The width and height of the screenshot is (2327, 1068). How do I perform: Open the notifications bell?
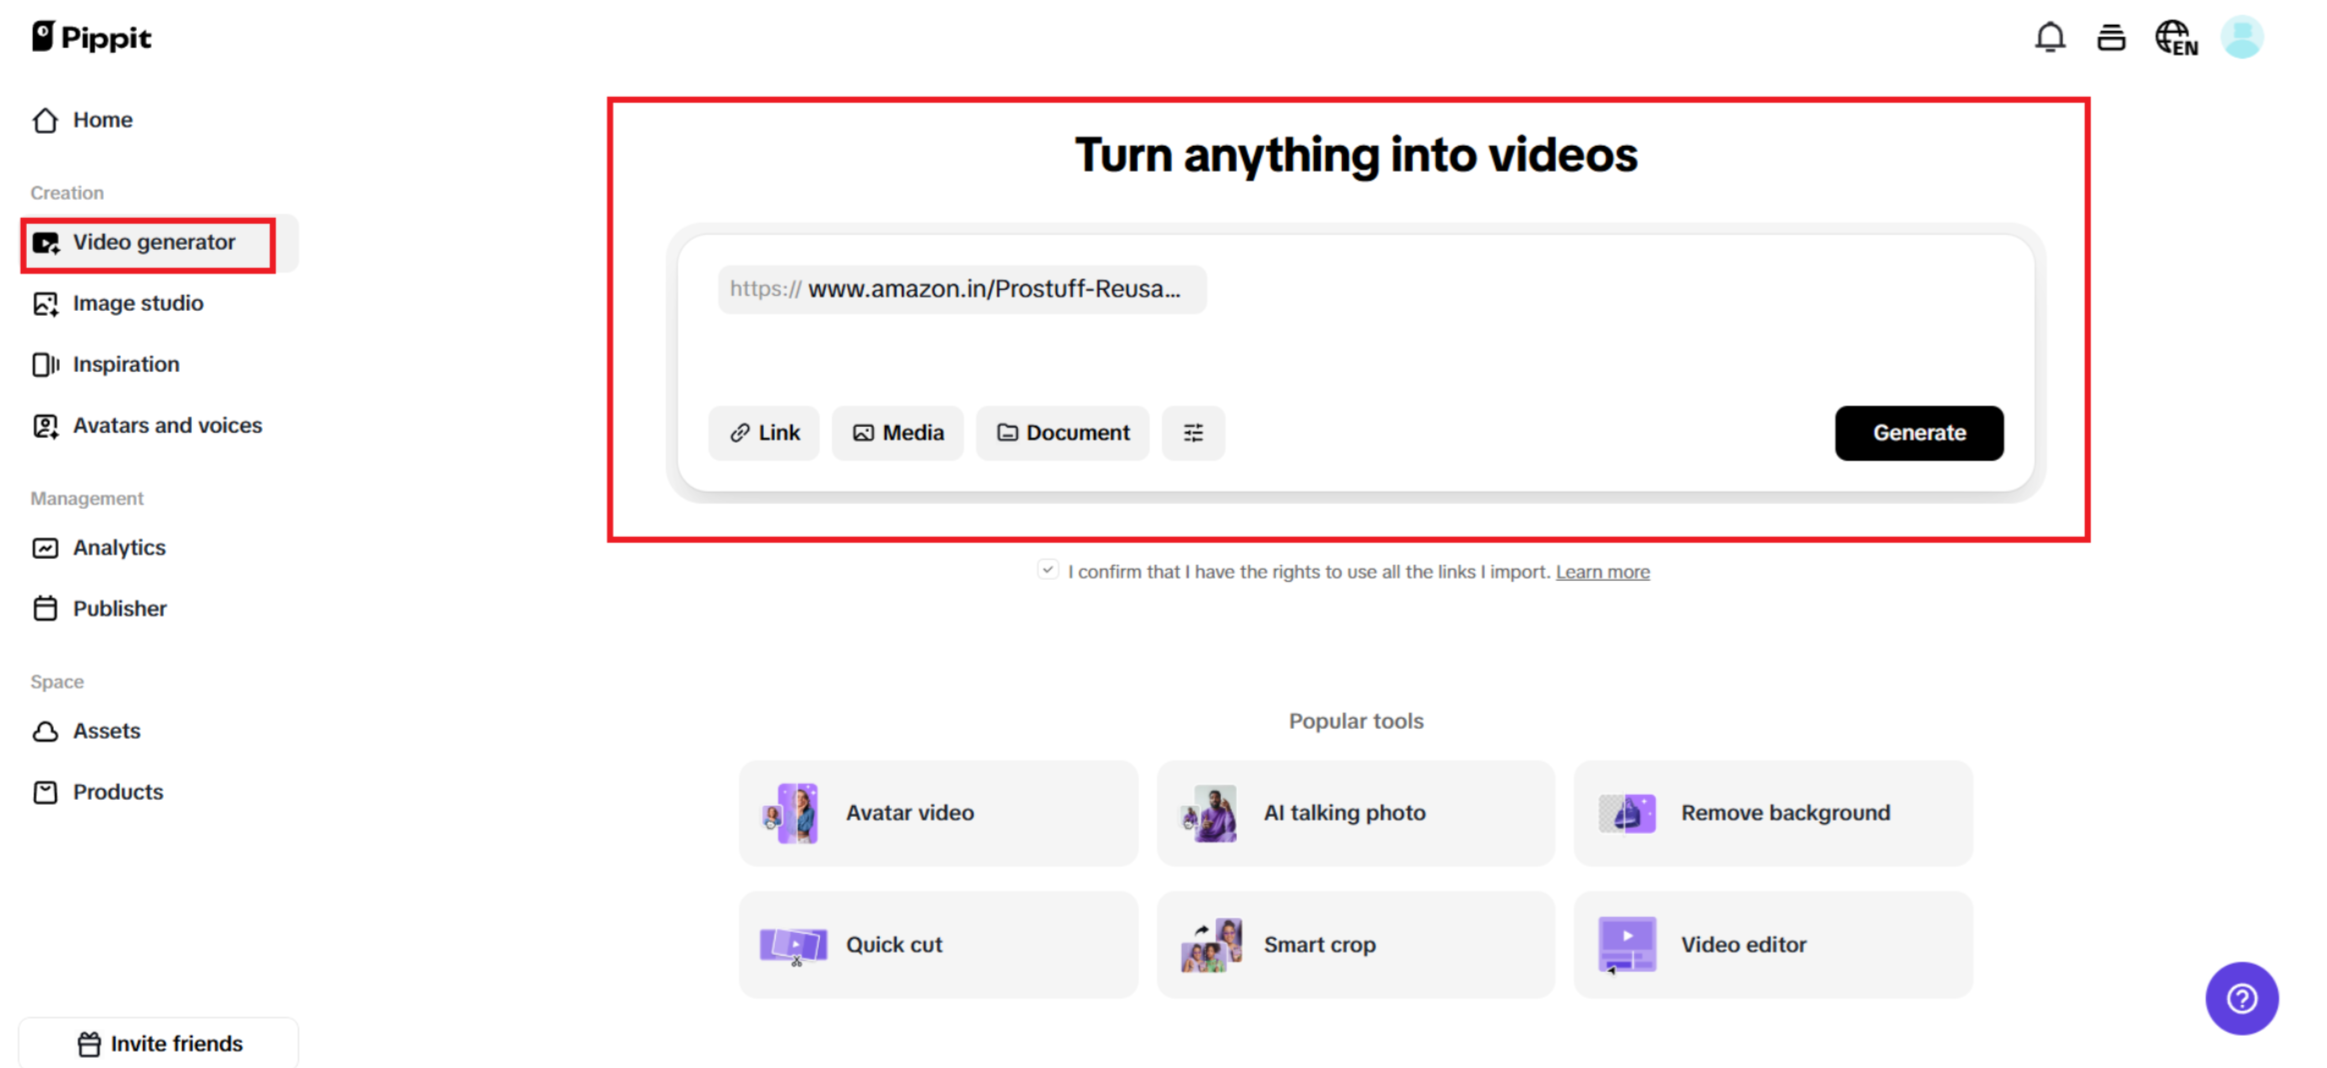tap(2051, 36)
